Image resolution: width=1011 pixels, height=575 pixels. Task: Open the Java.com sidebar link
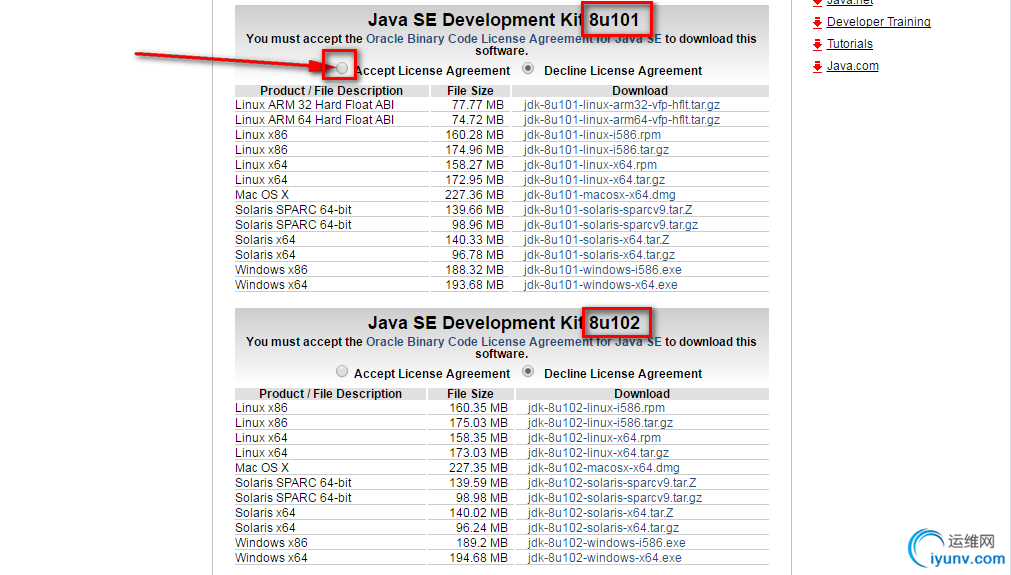852,66
